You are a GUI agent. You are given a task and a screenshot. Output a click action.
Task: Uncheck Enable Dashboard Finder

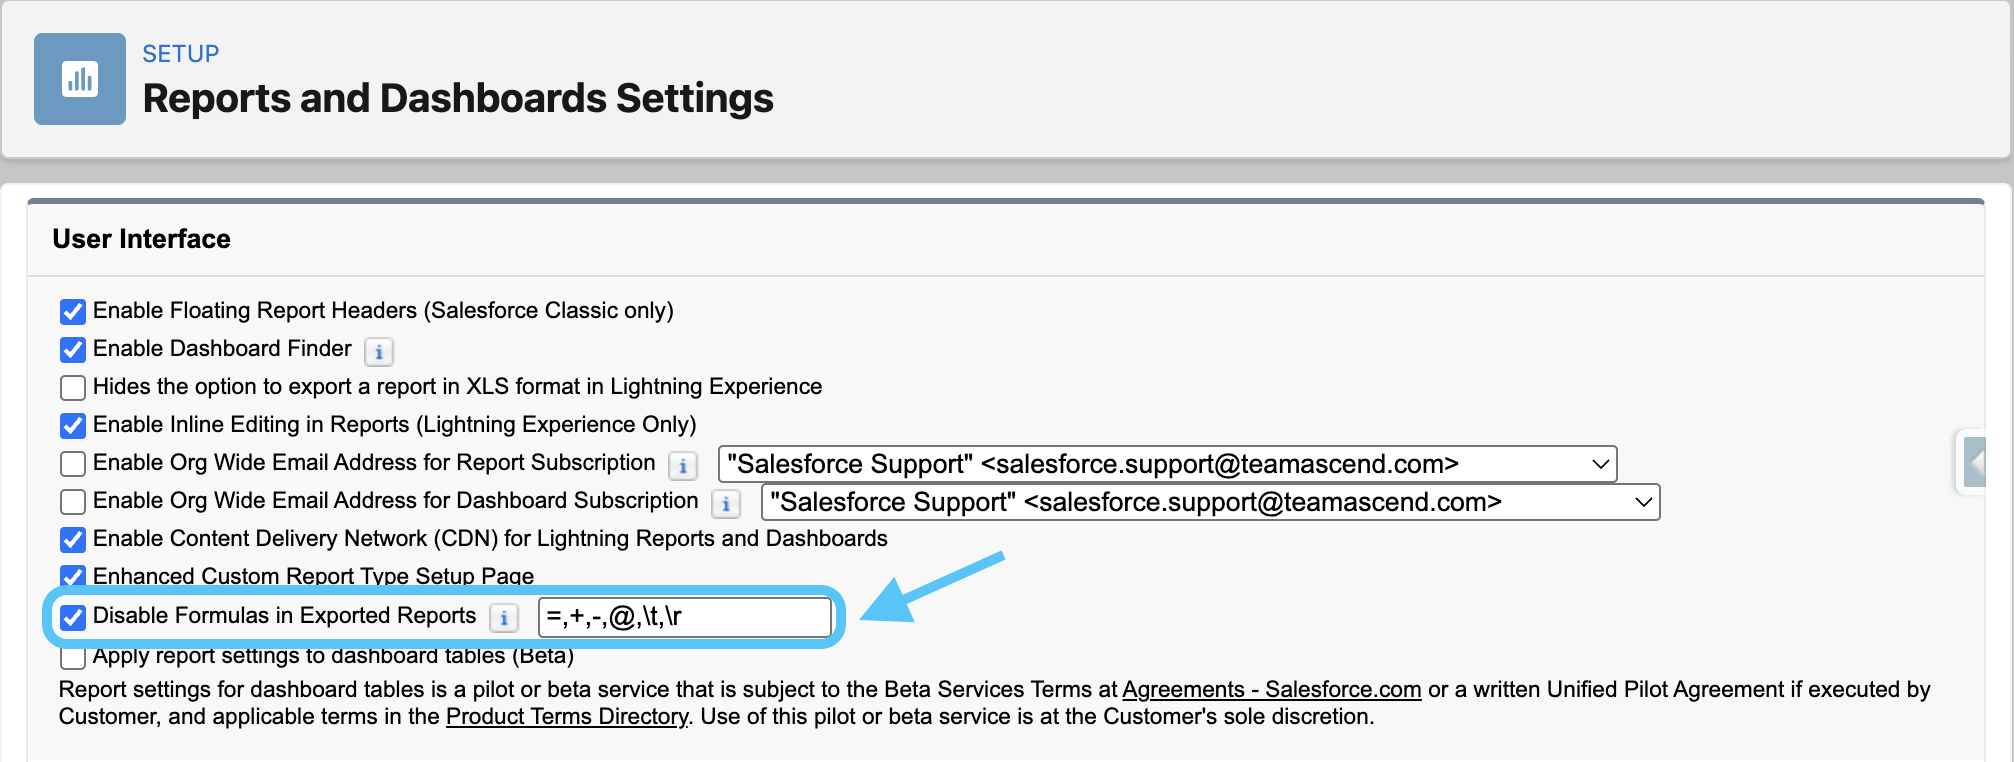pyautogui.click(x=73, y=350)
